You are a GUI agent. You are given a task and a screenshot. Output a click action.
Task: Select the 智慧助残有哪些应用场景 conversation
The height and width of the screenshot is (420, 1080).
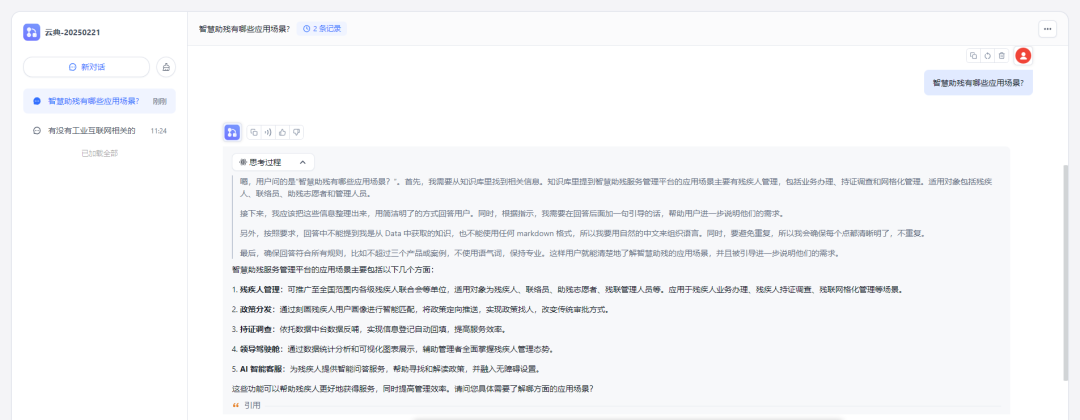click(x=99, y=101)
